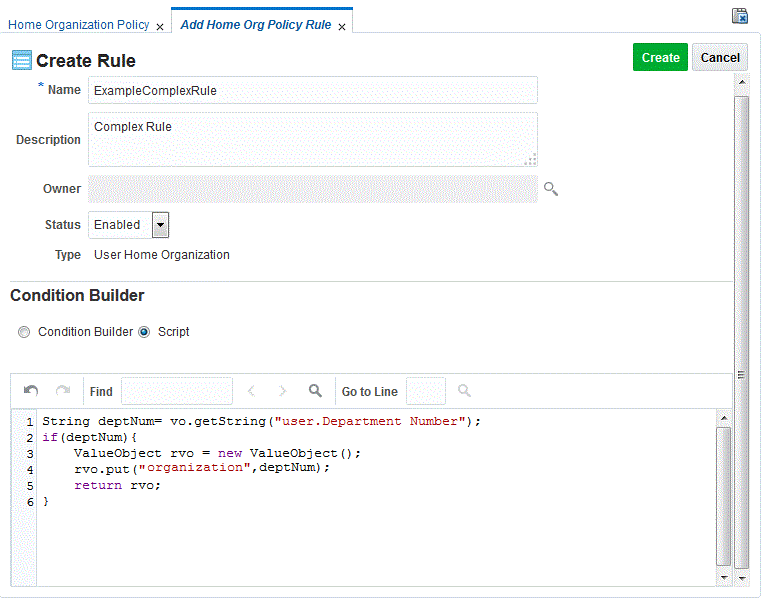Click the Cancel button
Viewport: 761px width, 600px height.
720,57
